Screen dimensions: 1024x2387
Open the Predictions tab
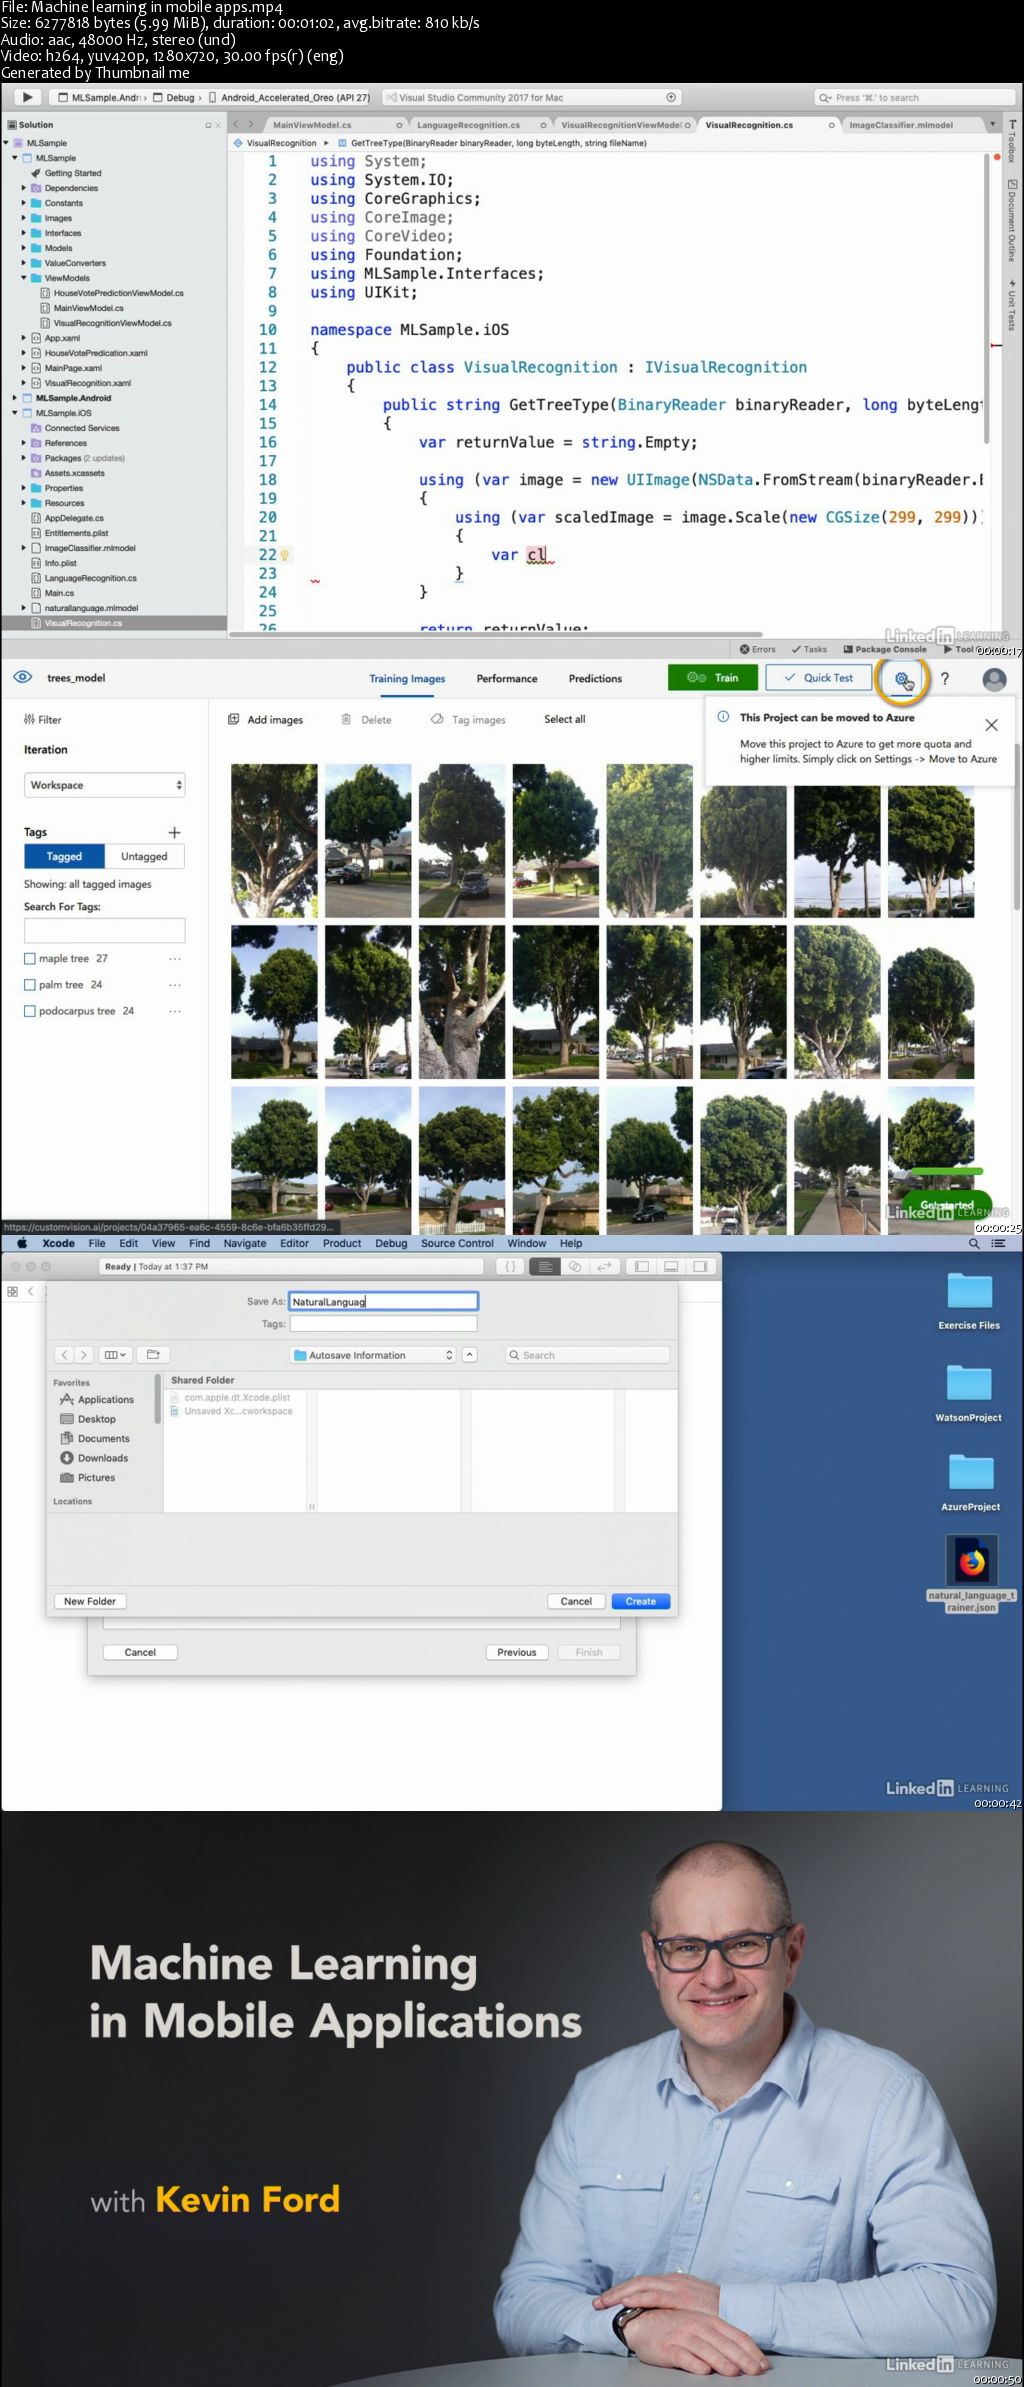[595, 678]
